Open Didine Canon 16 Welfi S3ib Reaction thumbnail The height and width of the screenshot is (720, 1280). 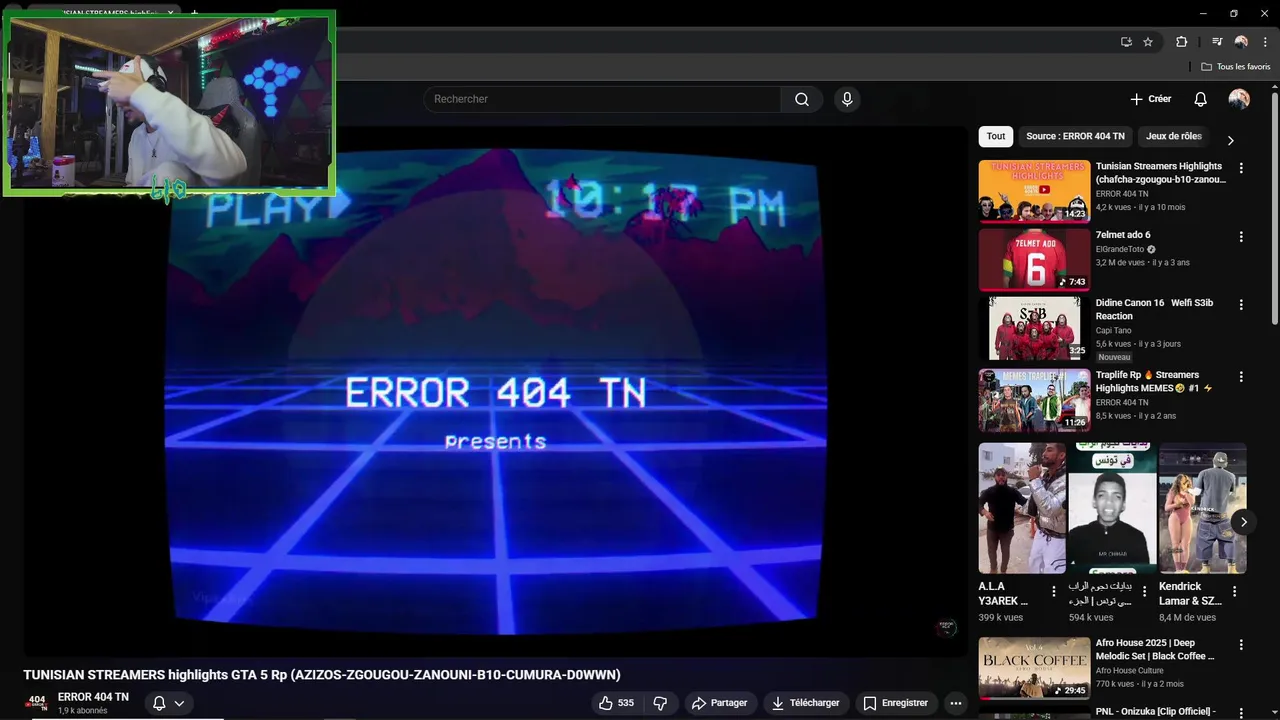pyautogui.click(x=1034, y=328)
